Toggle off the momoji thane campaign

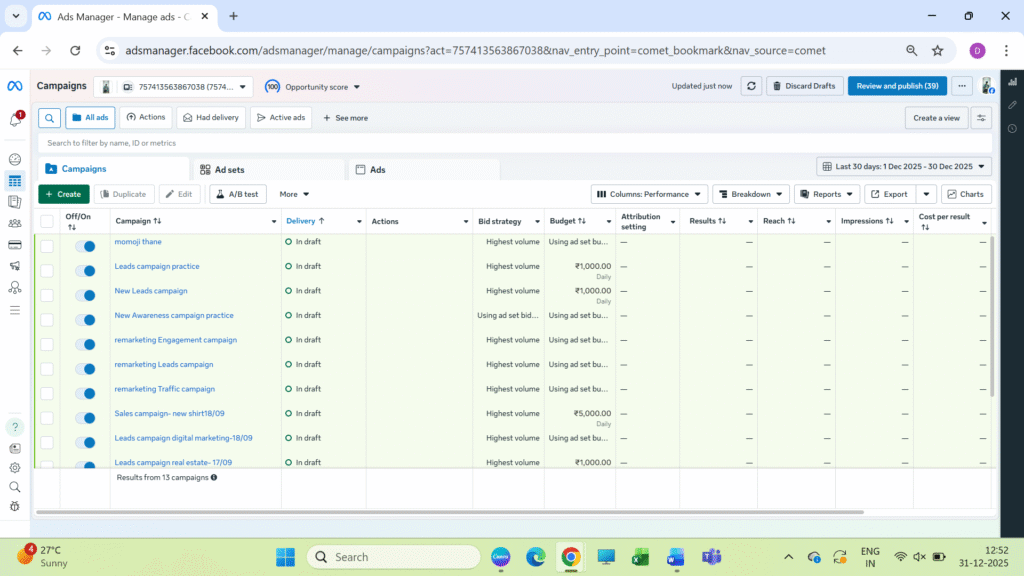(x=85, y=246)
